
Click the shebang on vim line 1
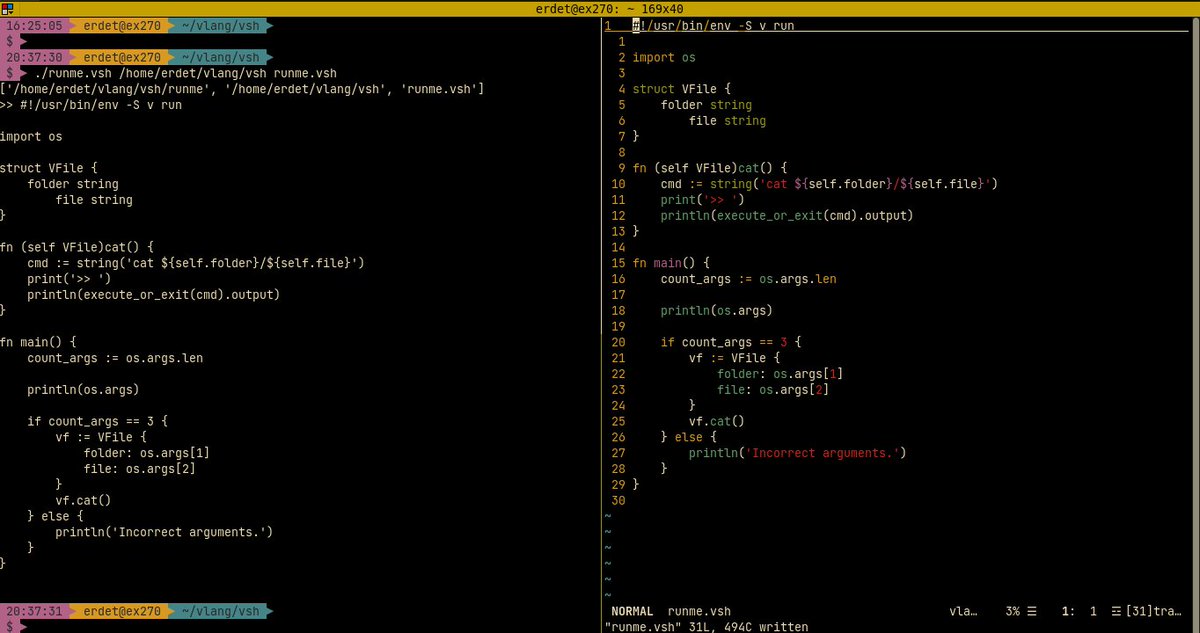coord(713,25)
